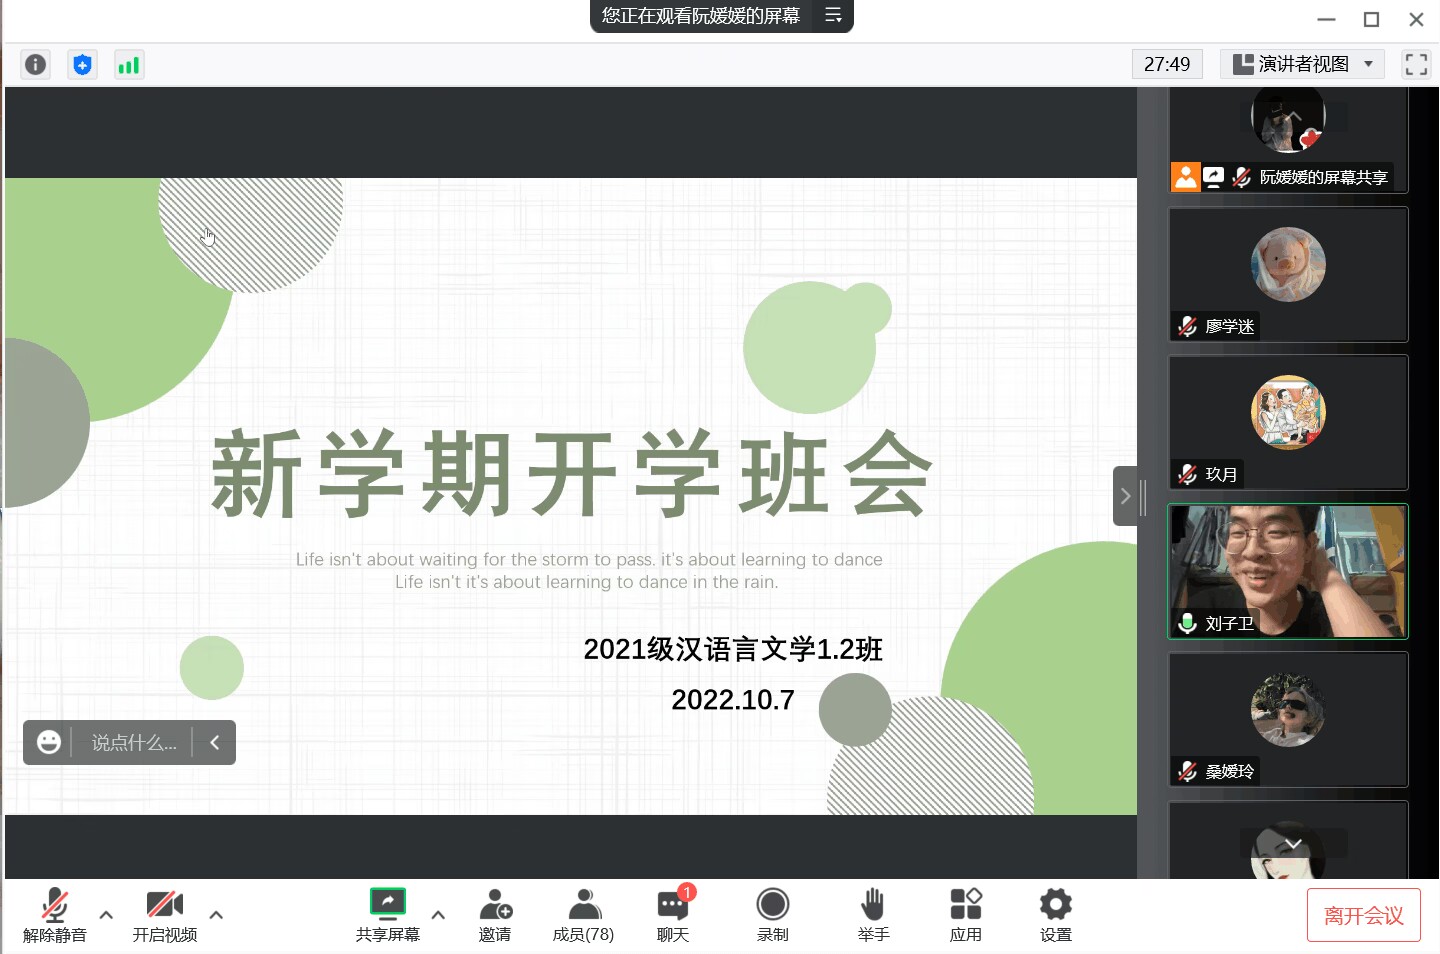Expand the audio options arrow beside 解除静音
The width and height of the screenshot is (1440, 954).
click(x=106, y=914)
